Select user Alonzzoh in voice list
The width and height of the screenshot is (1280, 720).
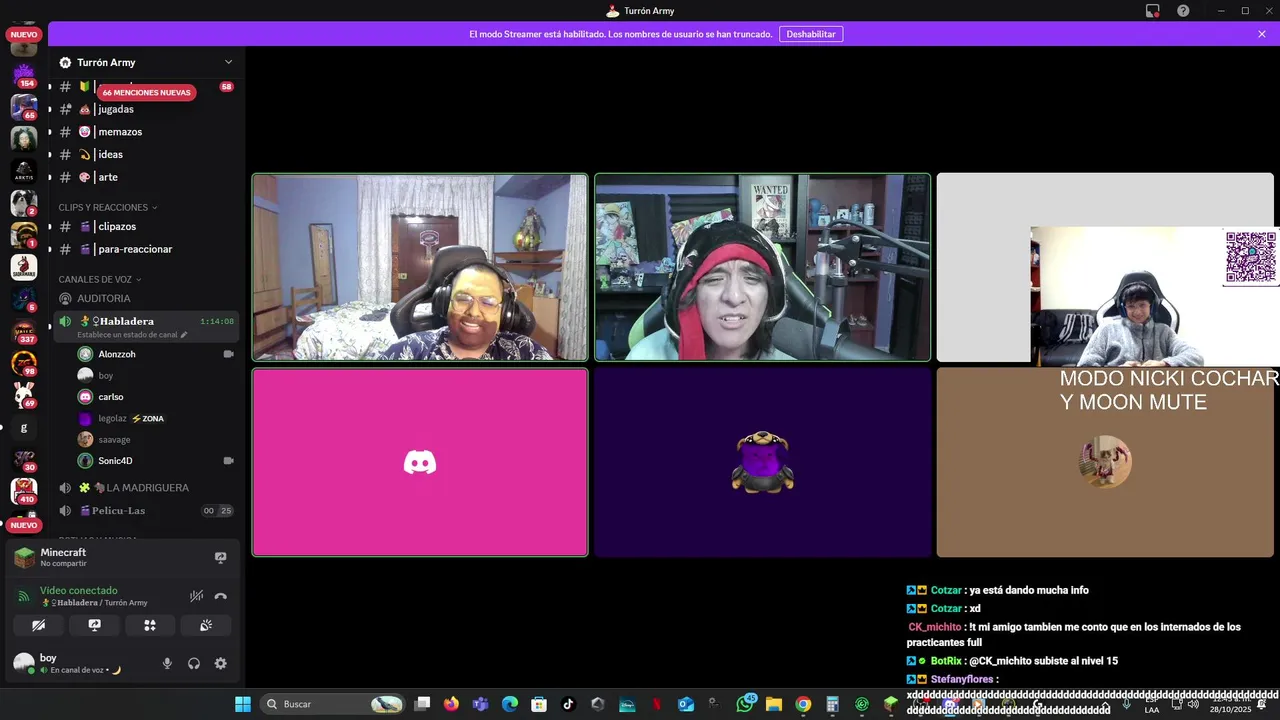coord(156,354)
